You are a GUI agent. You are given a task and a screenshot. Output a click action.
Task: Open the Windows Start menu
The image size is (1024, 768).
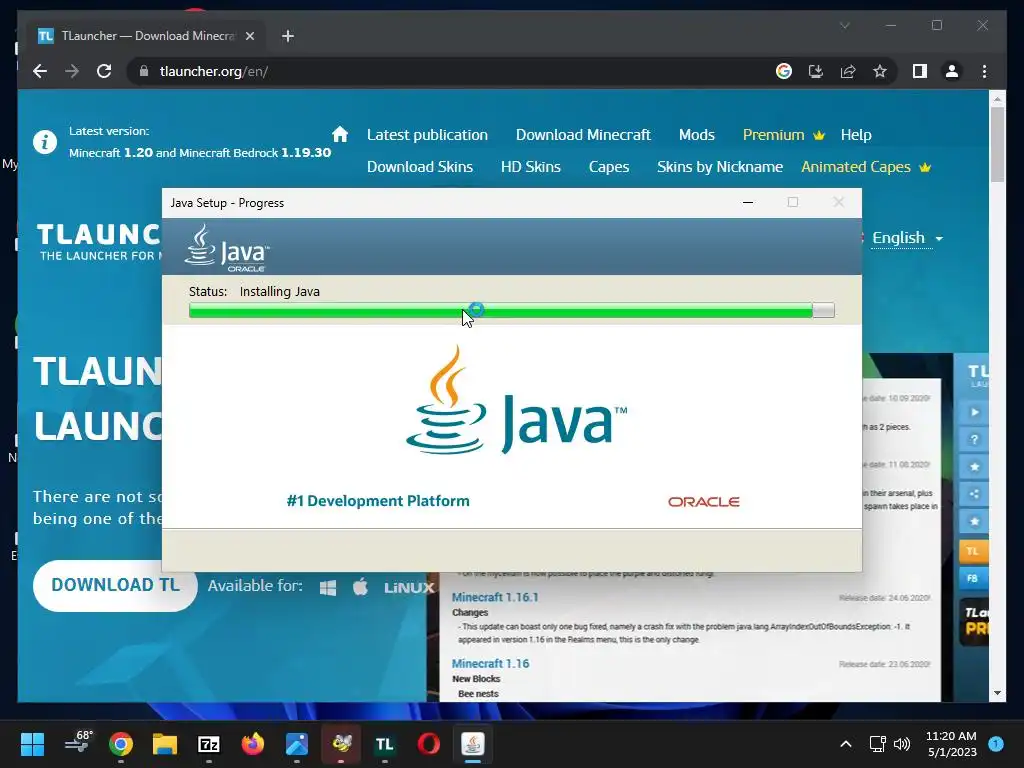tap(32, 744)
